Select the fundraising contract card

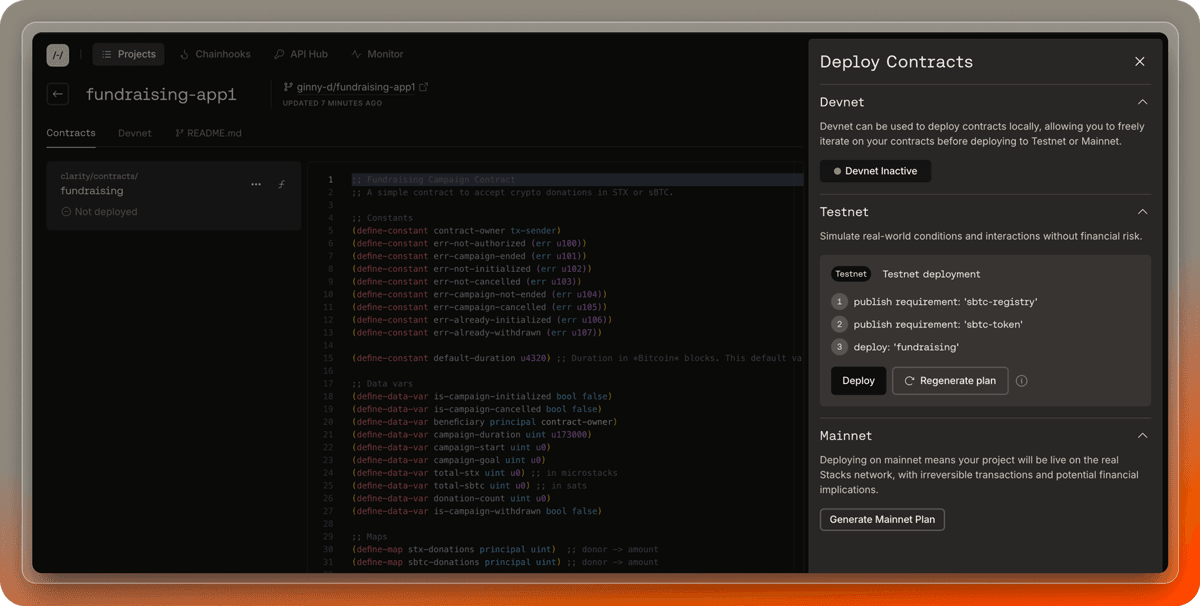(x=174, y=195)
